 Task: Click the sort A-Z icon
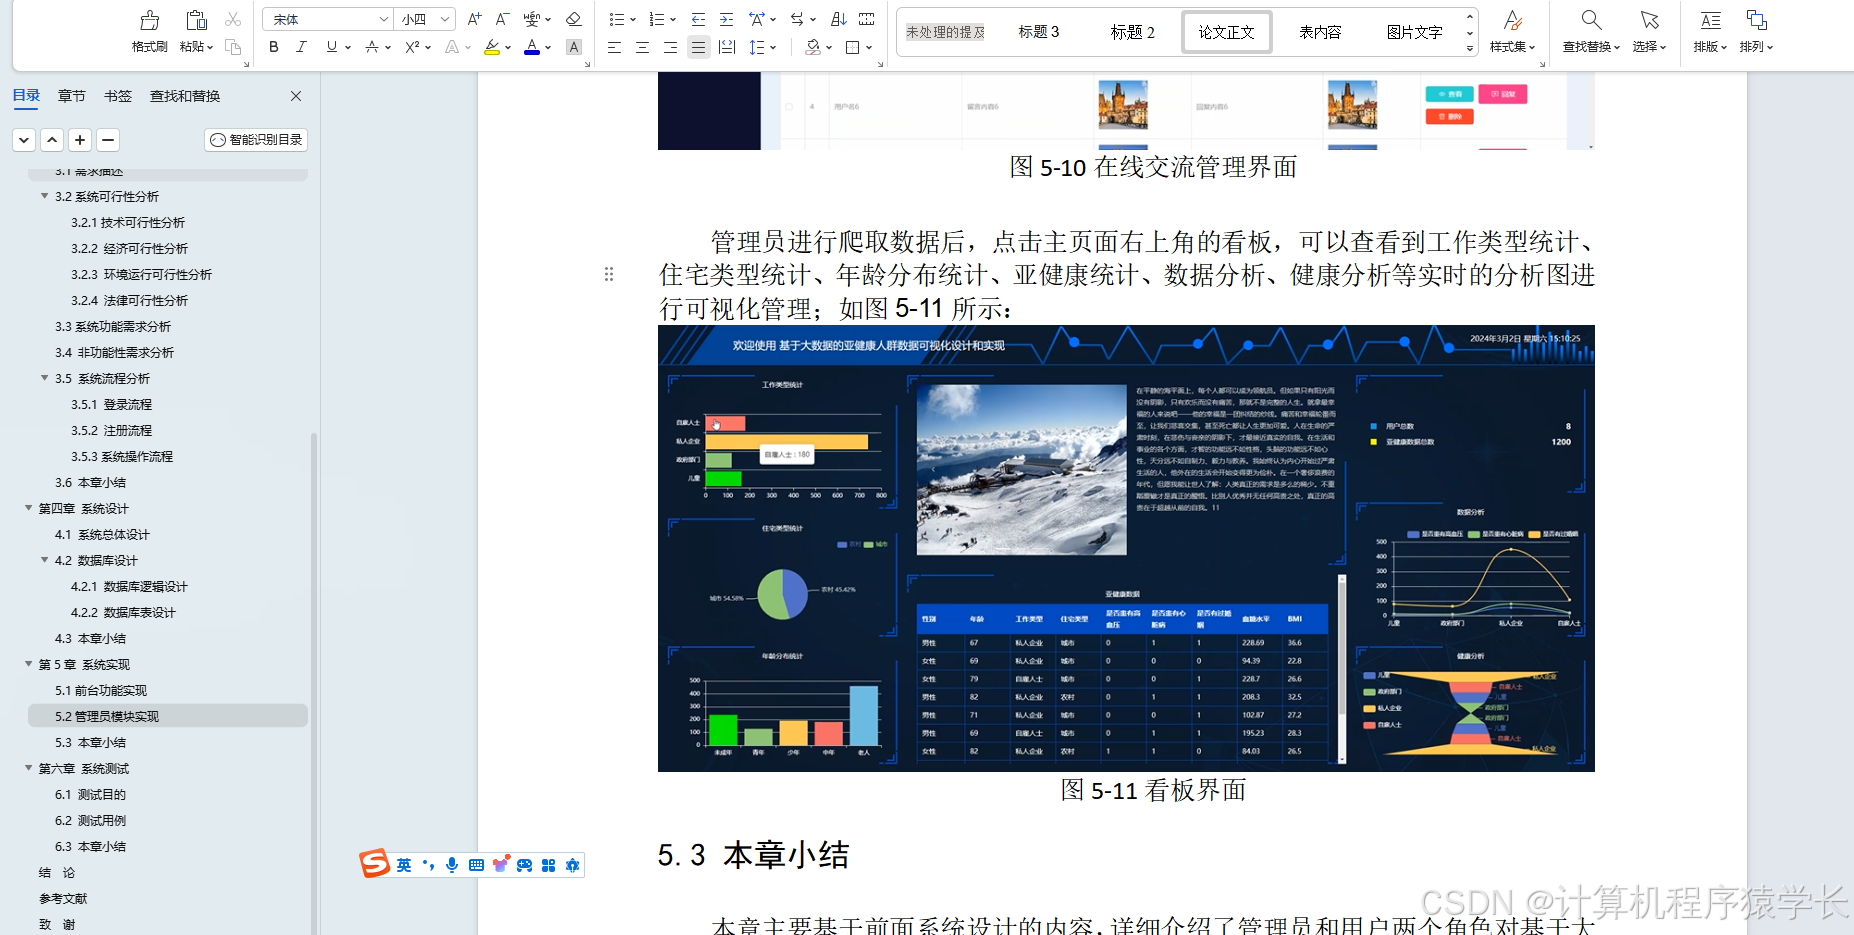838,19
